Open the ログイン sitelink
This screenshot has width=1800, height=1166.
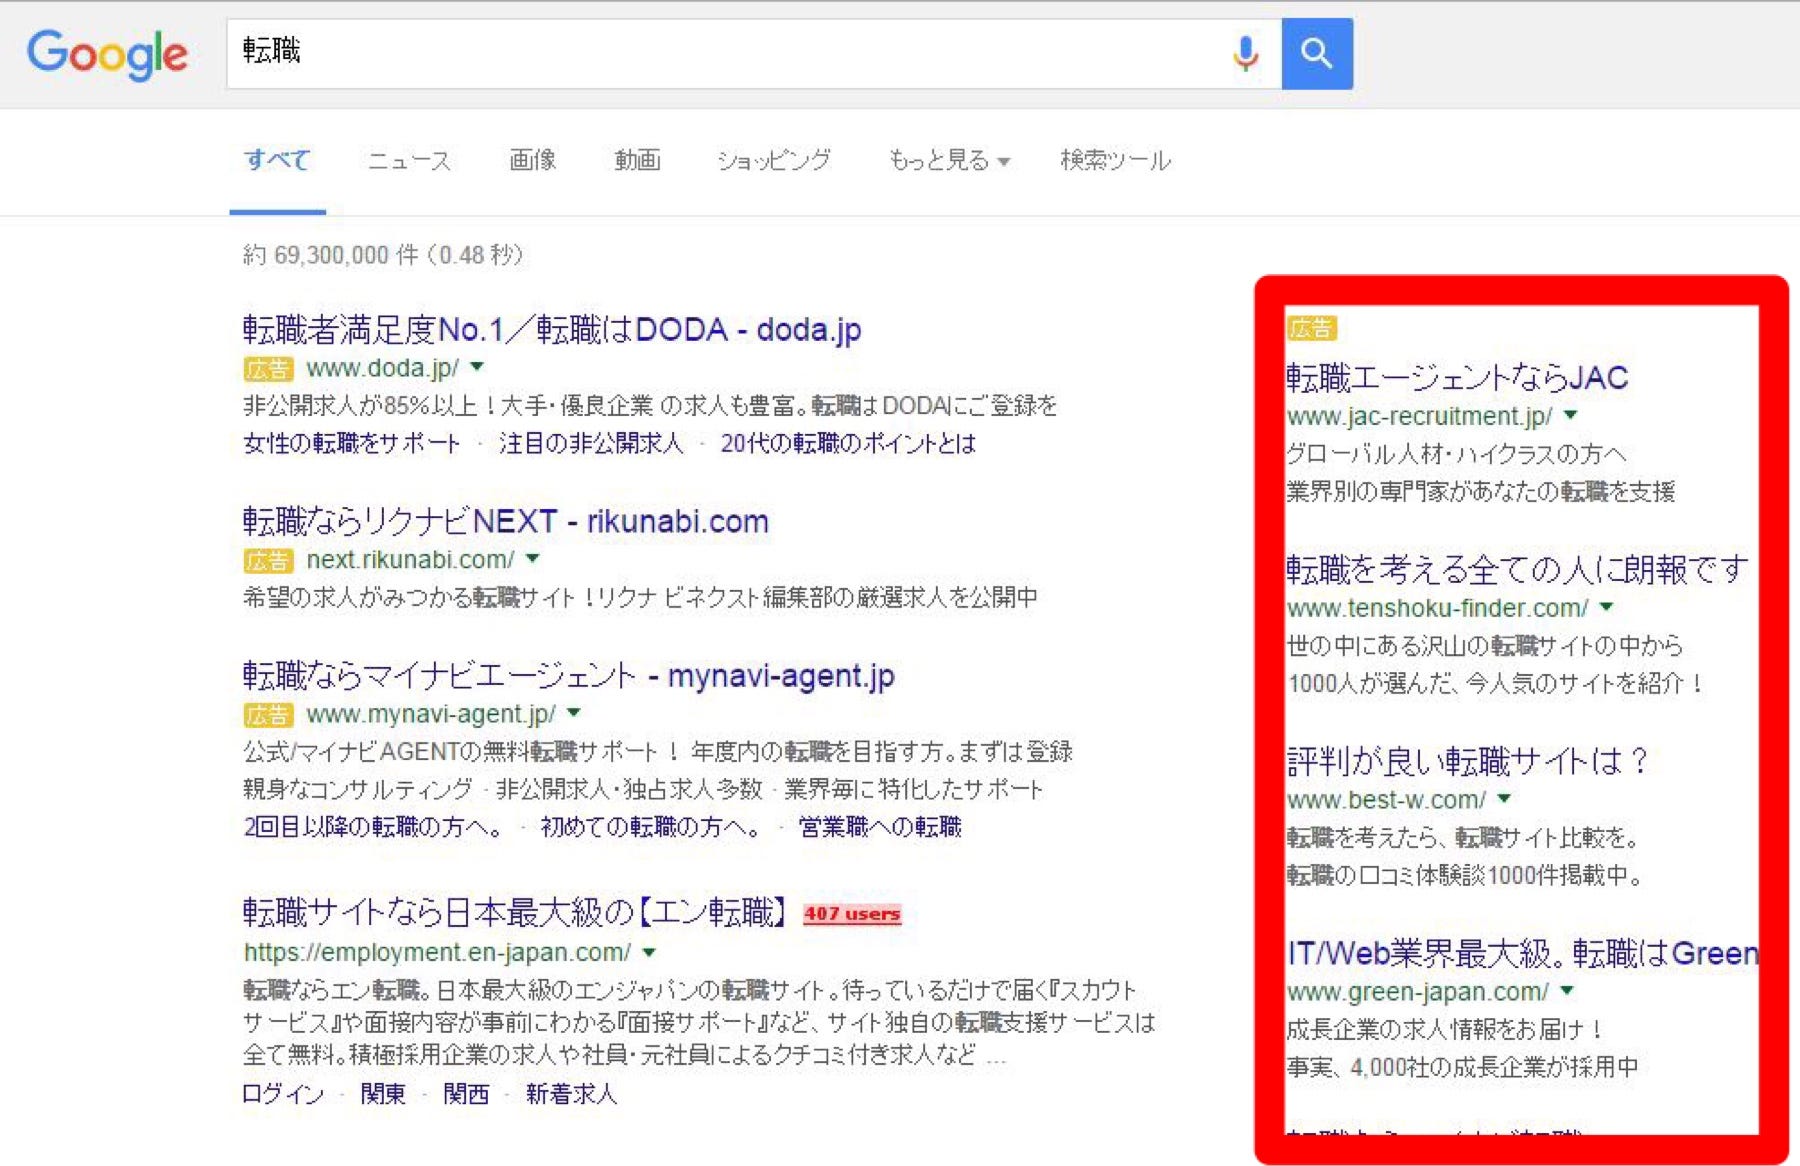[x=283, y=1094]
